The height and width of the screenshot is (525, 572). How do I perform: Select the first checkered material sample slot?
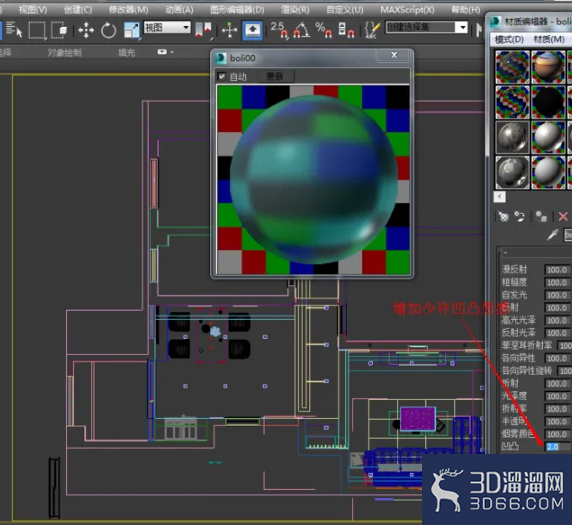coord(512,67)
